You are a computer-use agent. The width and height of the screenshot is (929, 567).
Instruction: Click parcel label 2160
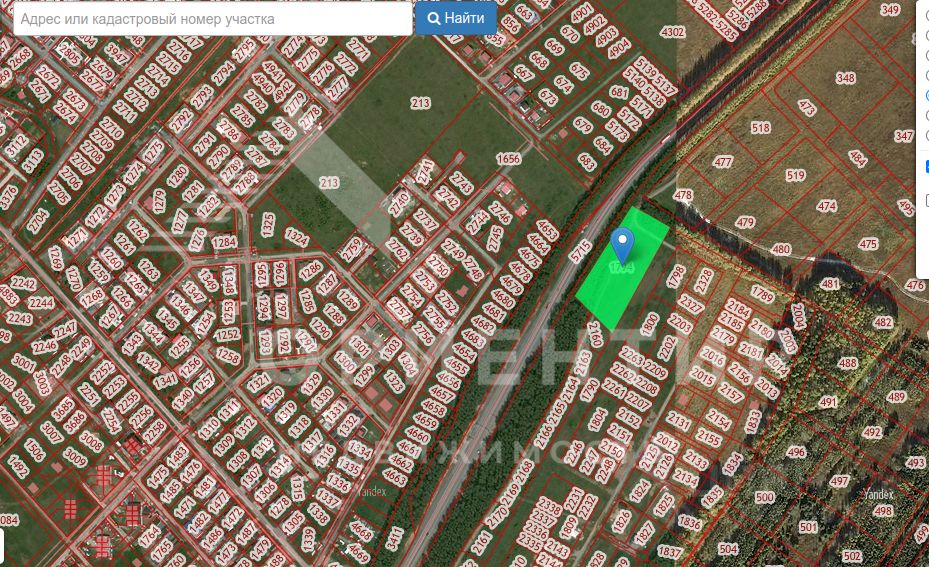click(595, 334)
